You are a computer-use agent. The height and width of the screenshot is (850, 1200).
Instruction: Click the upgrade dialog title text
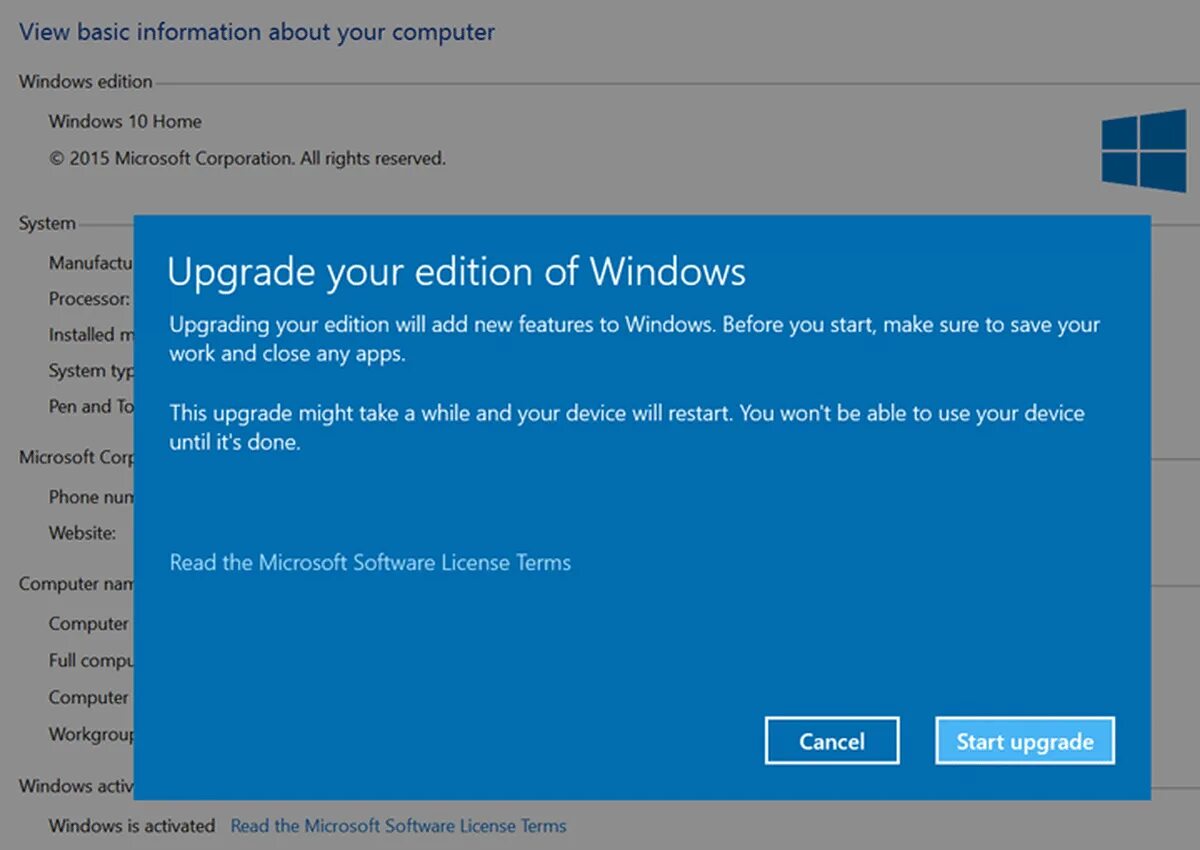coord(457,271)
